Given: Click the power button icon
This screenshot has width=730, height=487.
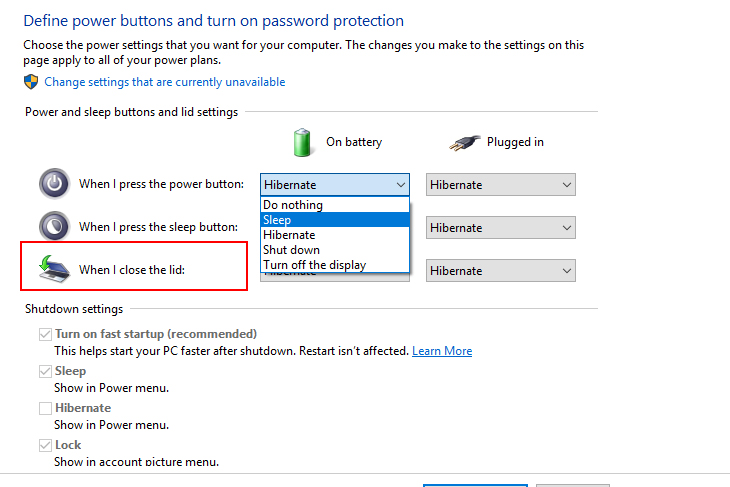Looking at the screenshot, I should [x=55, y=184].
